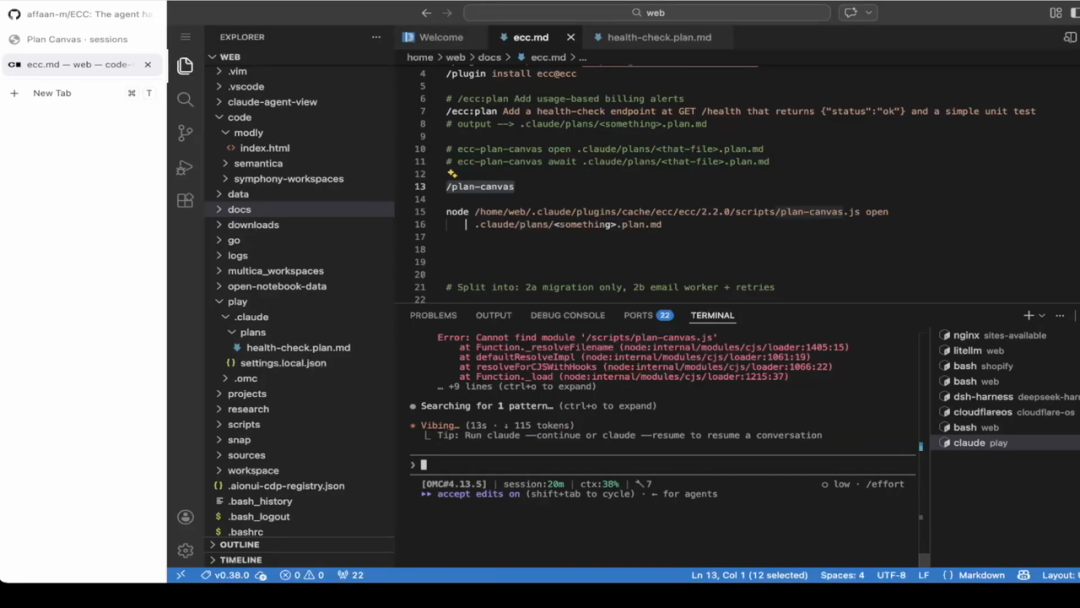Close the ecc.md browser tab
This screenshot has width=1080, height=608.
[147, 65]
